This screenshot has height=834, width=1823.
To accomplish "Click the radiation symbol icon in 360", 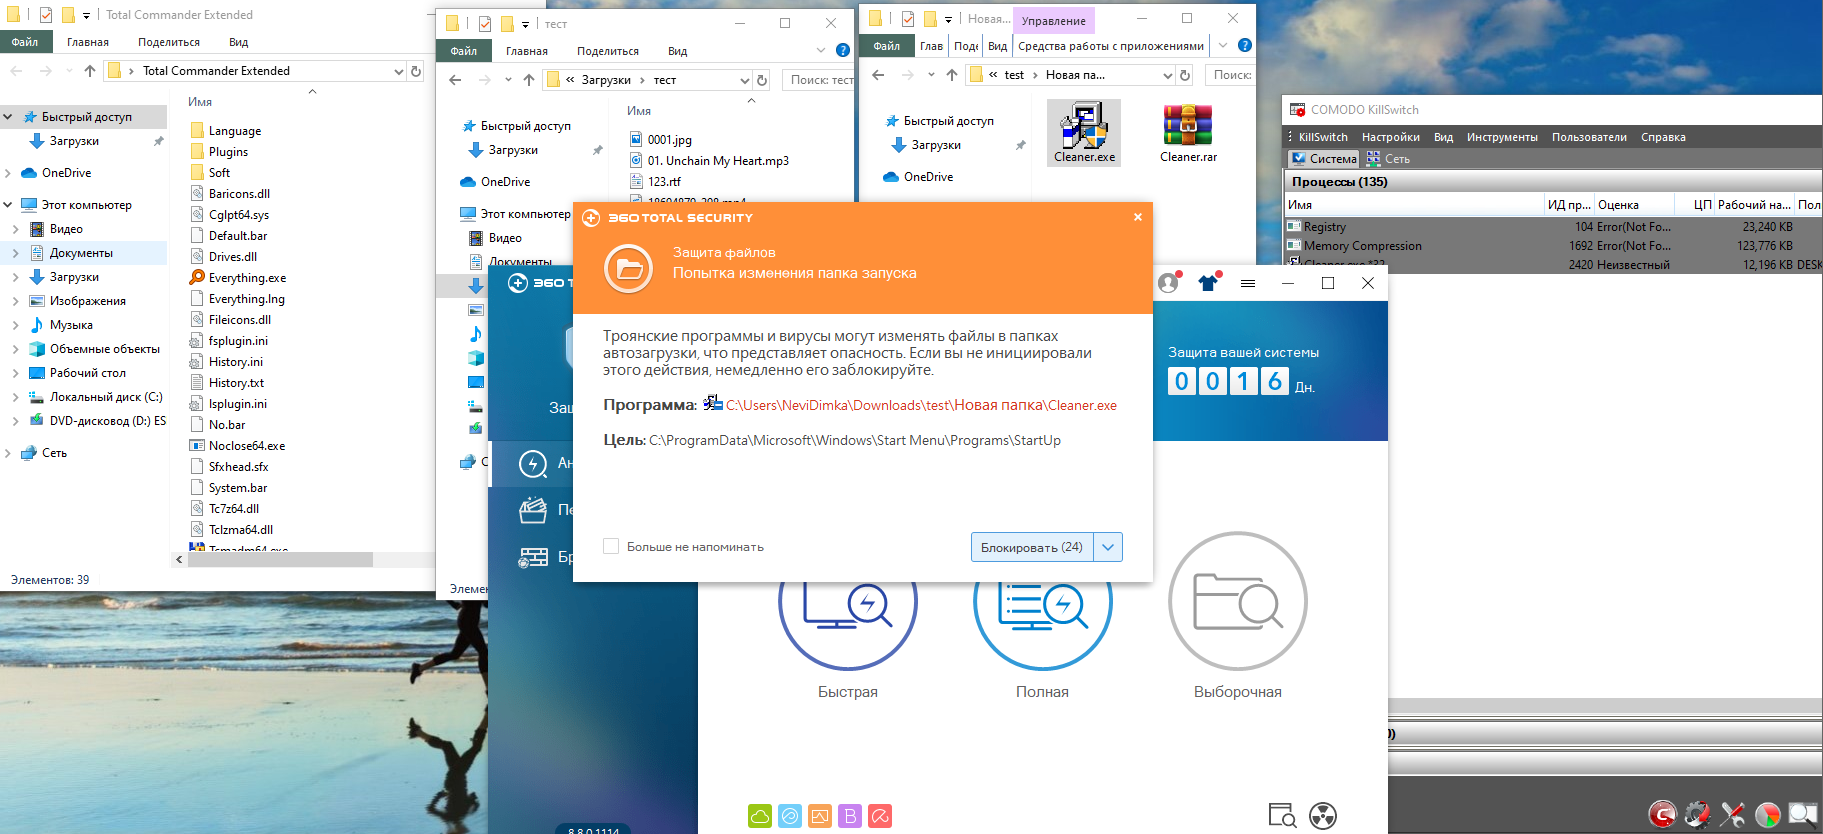I will pyautogui.click(x=1323, y=816).
